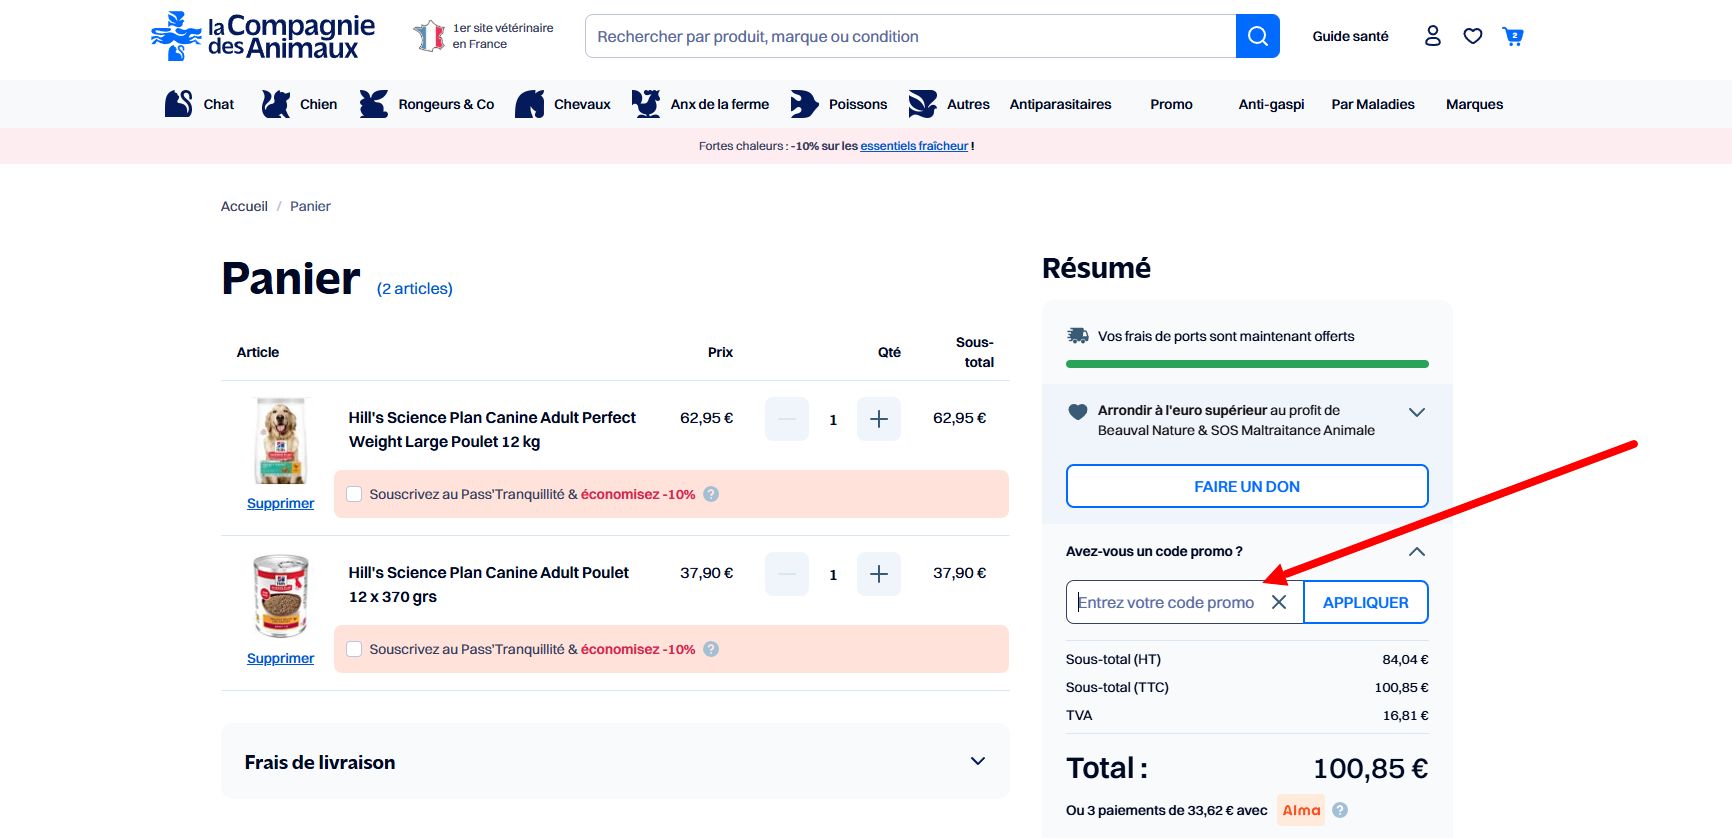This screenshot has height=838, width=1732.
Task: Click the fish icon next to Poissons
Action: click(x=804, y=104)
